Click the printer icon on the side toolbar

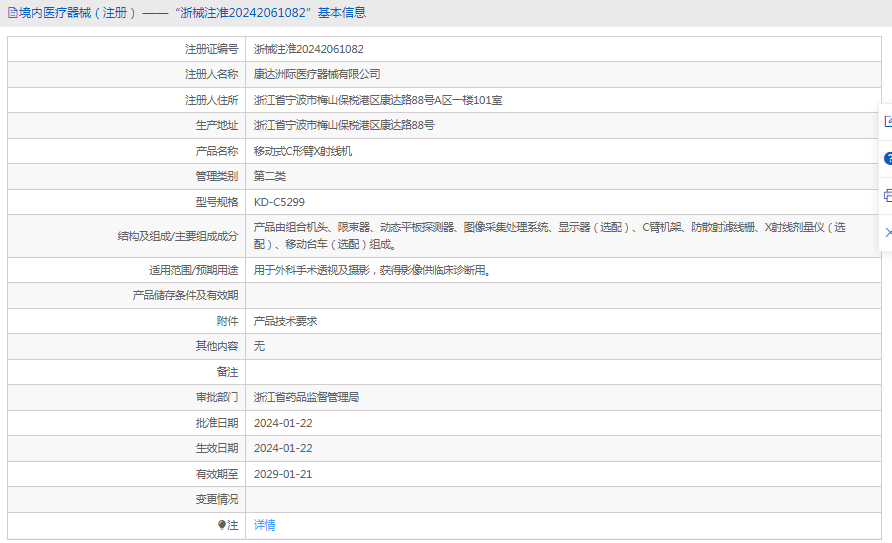coord(888,196)
